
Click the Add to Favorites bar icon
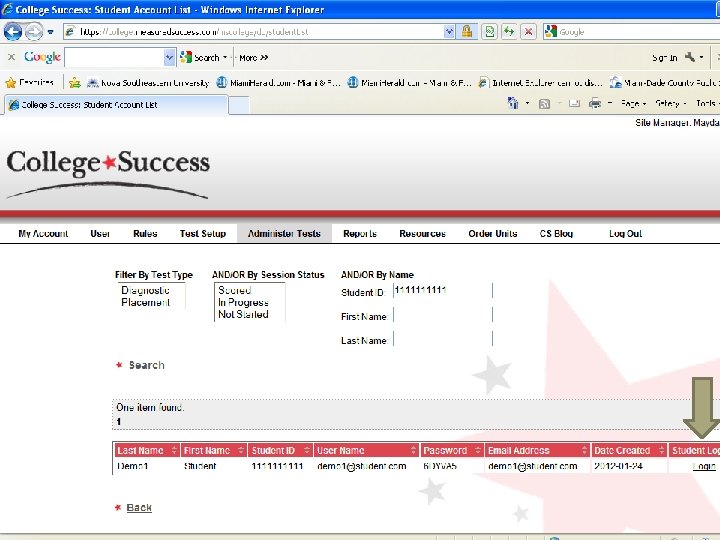click(x=75, y=83)
